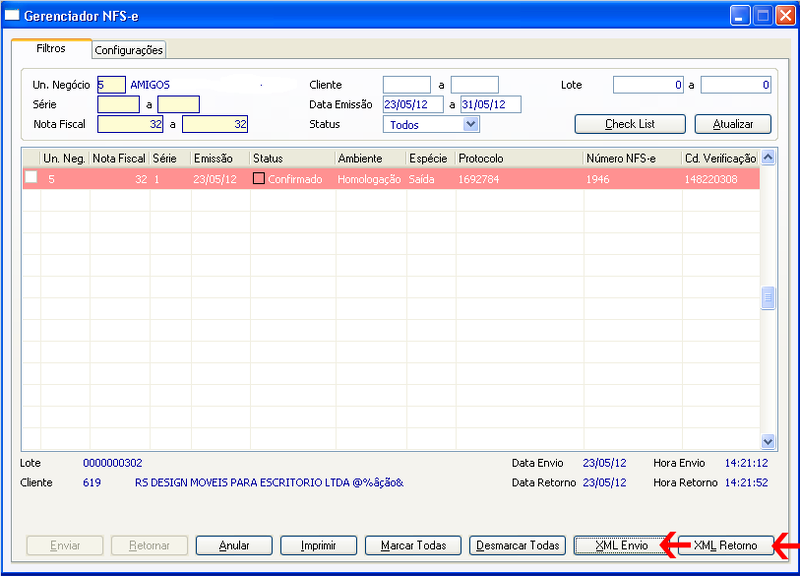The width and height of the screenshot is (800, 576).
Task: Click the red Confirmado status square
Action: click(259, 178)
